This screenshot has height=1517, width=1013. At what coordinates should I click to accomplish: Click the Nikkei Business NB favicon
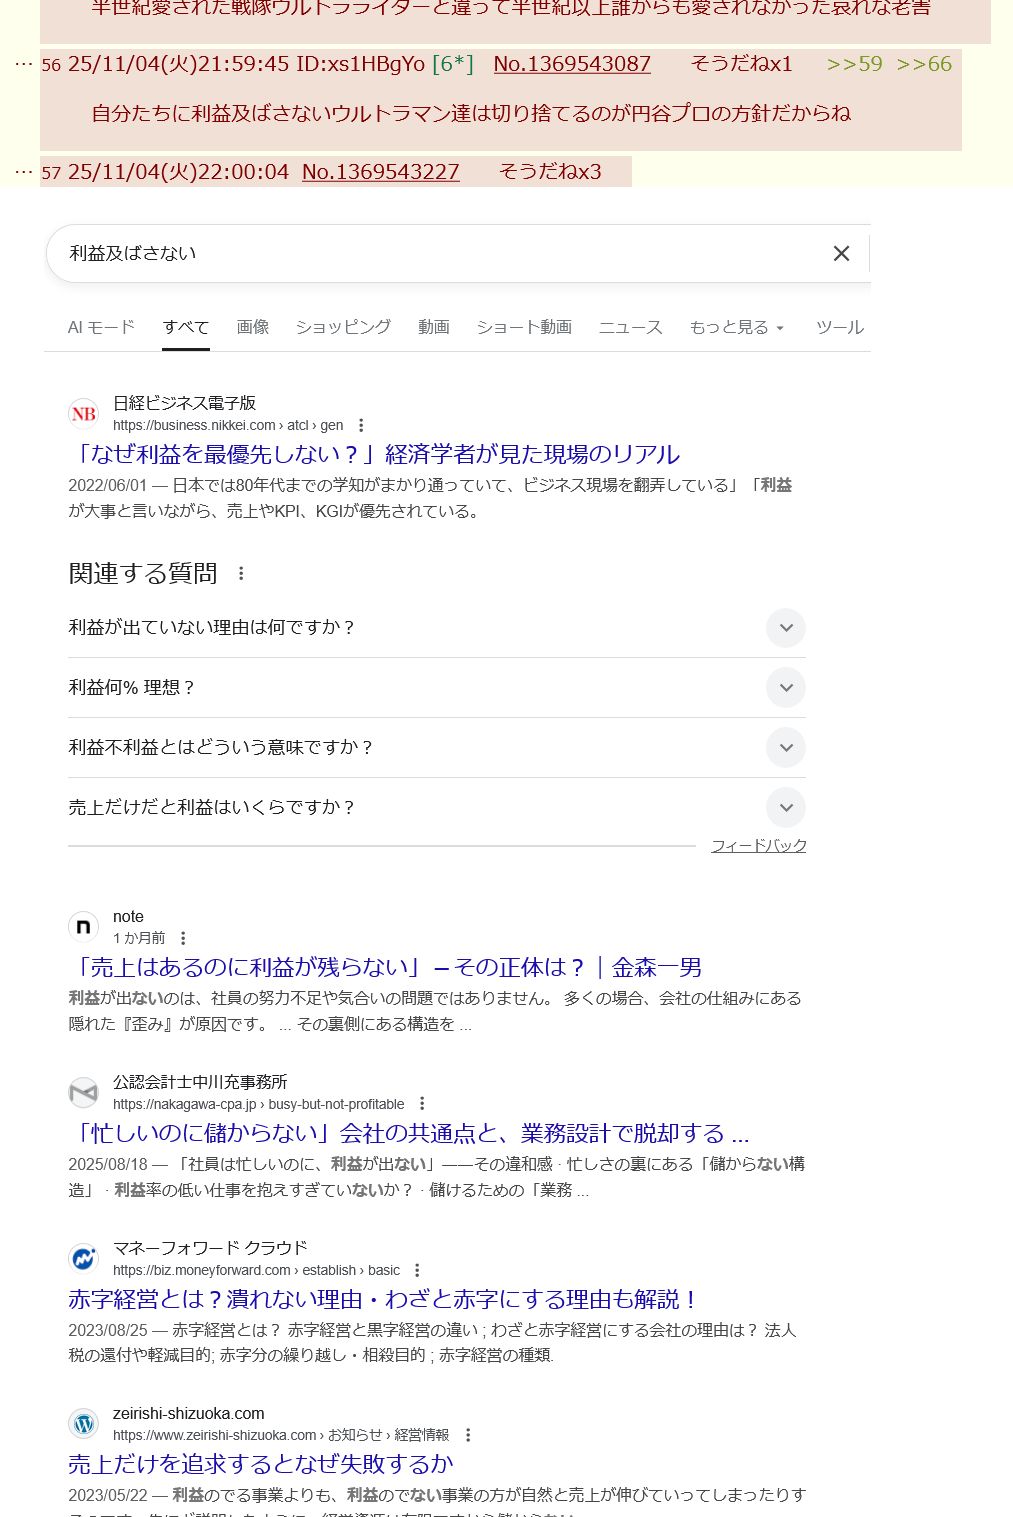click(x=84, y=414)
